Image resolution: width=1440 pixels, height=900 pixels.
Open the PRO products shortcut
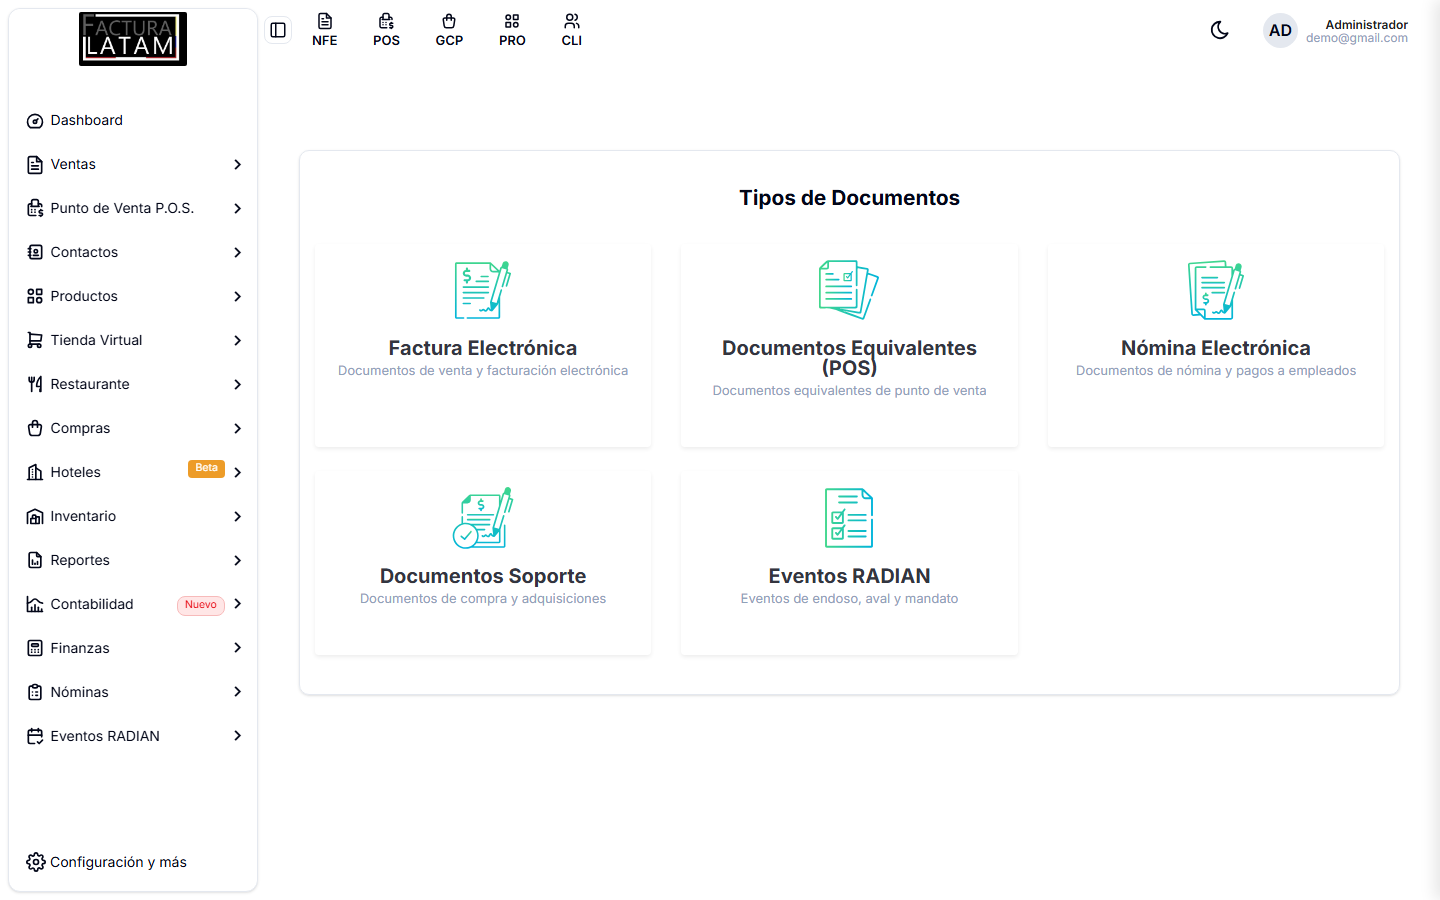pos(512,30)
